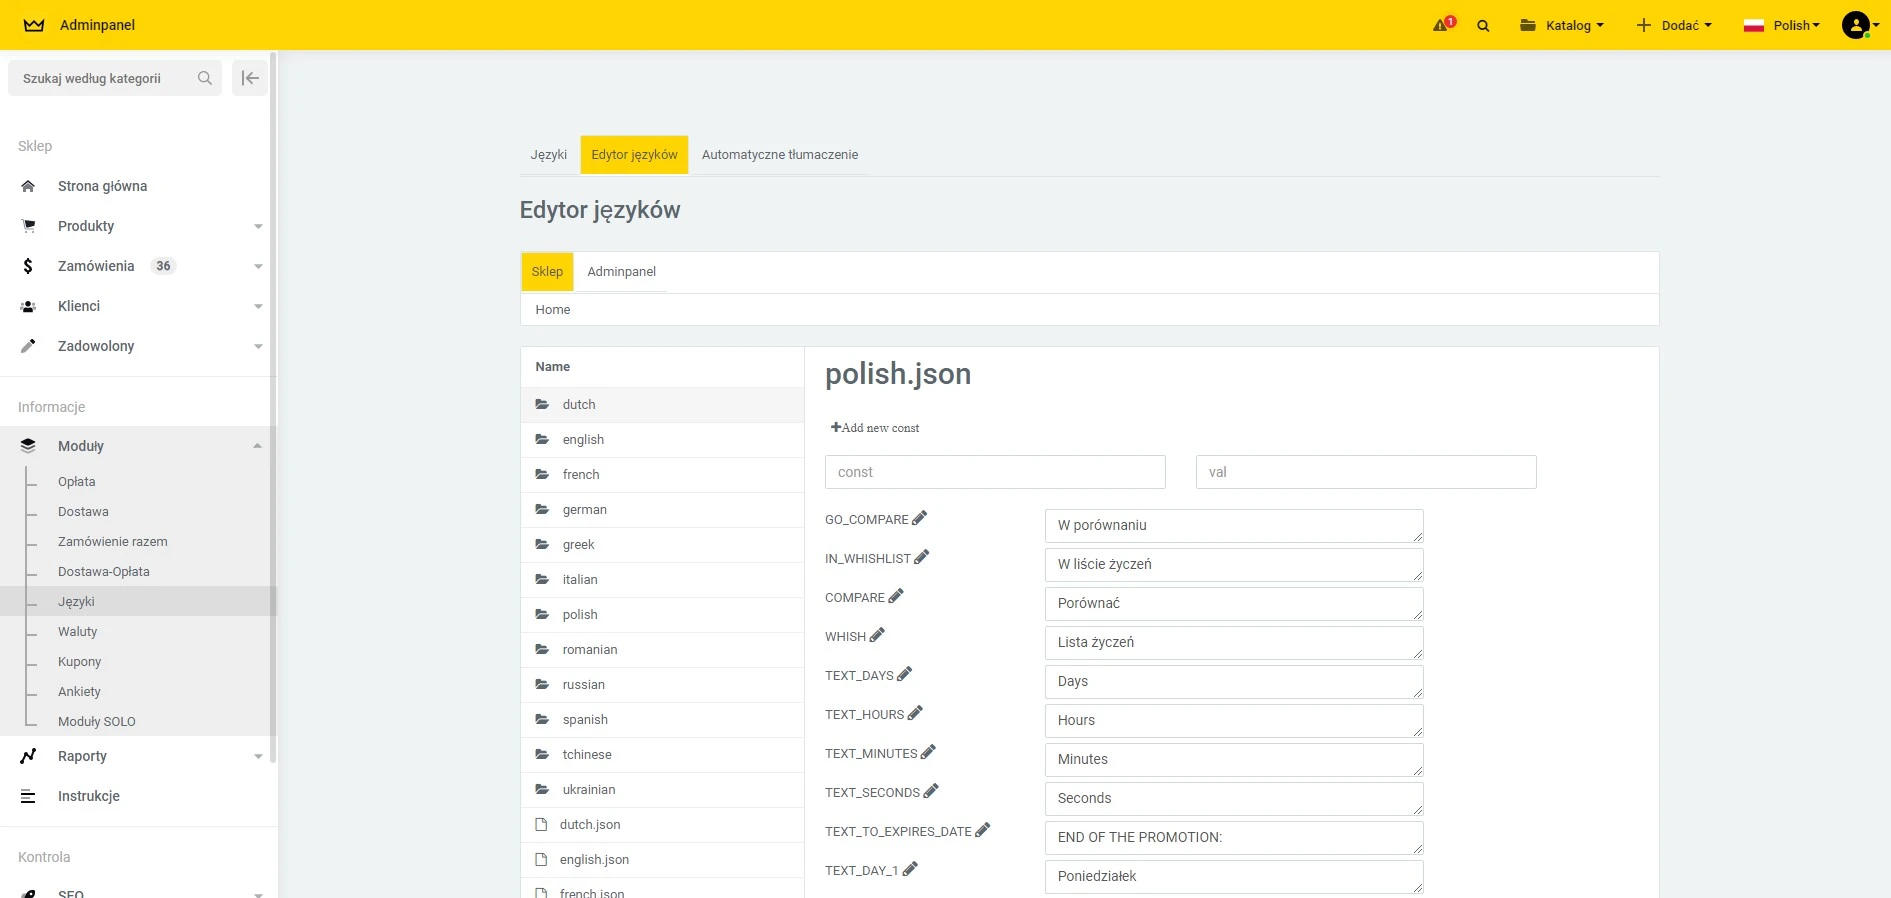Click pencil icon beside TEXT_TO_EXPIRES_DATE
1891x898 pixels.
(983, 830)
